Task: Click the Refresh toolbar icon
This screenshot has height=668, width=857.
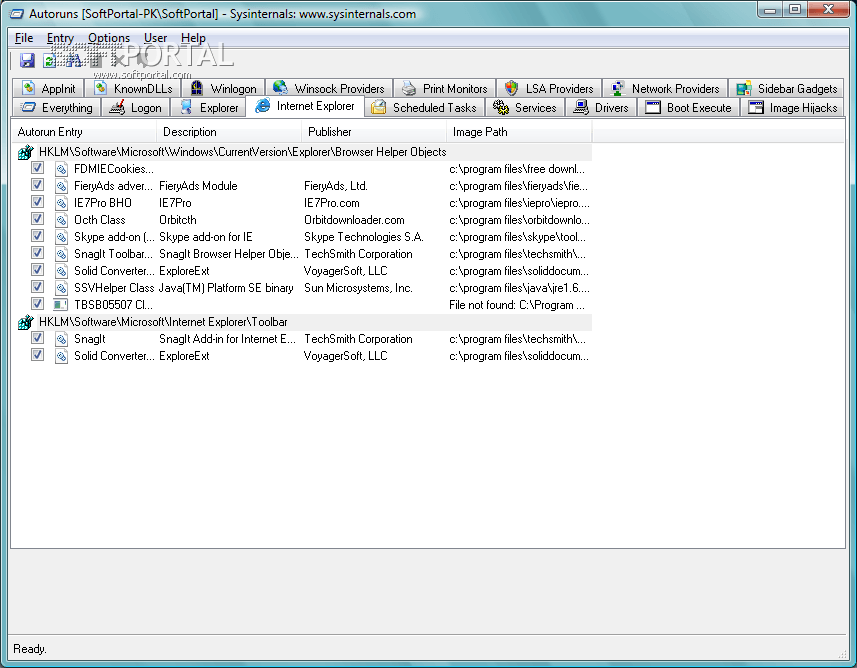Action: 50,60
